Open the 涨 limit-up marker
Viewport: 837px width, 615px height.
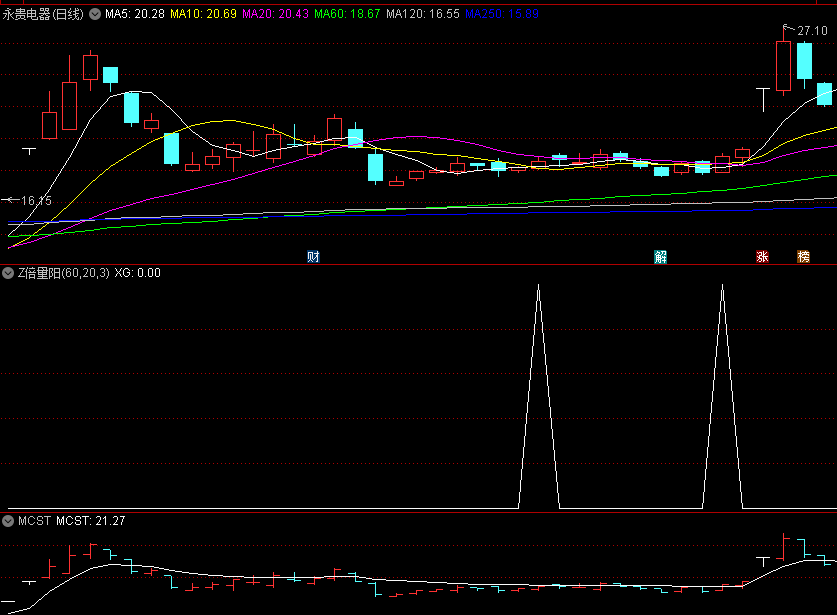pos(762,257)
